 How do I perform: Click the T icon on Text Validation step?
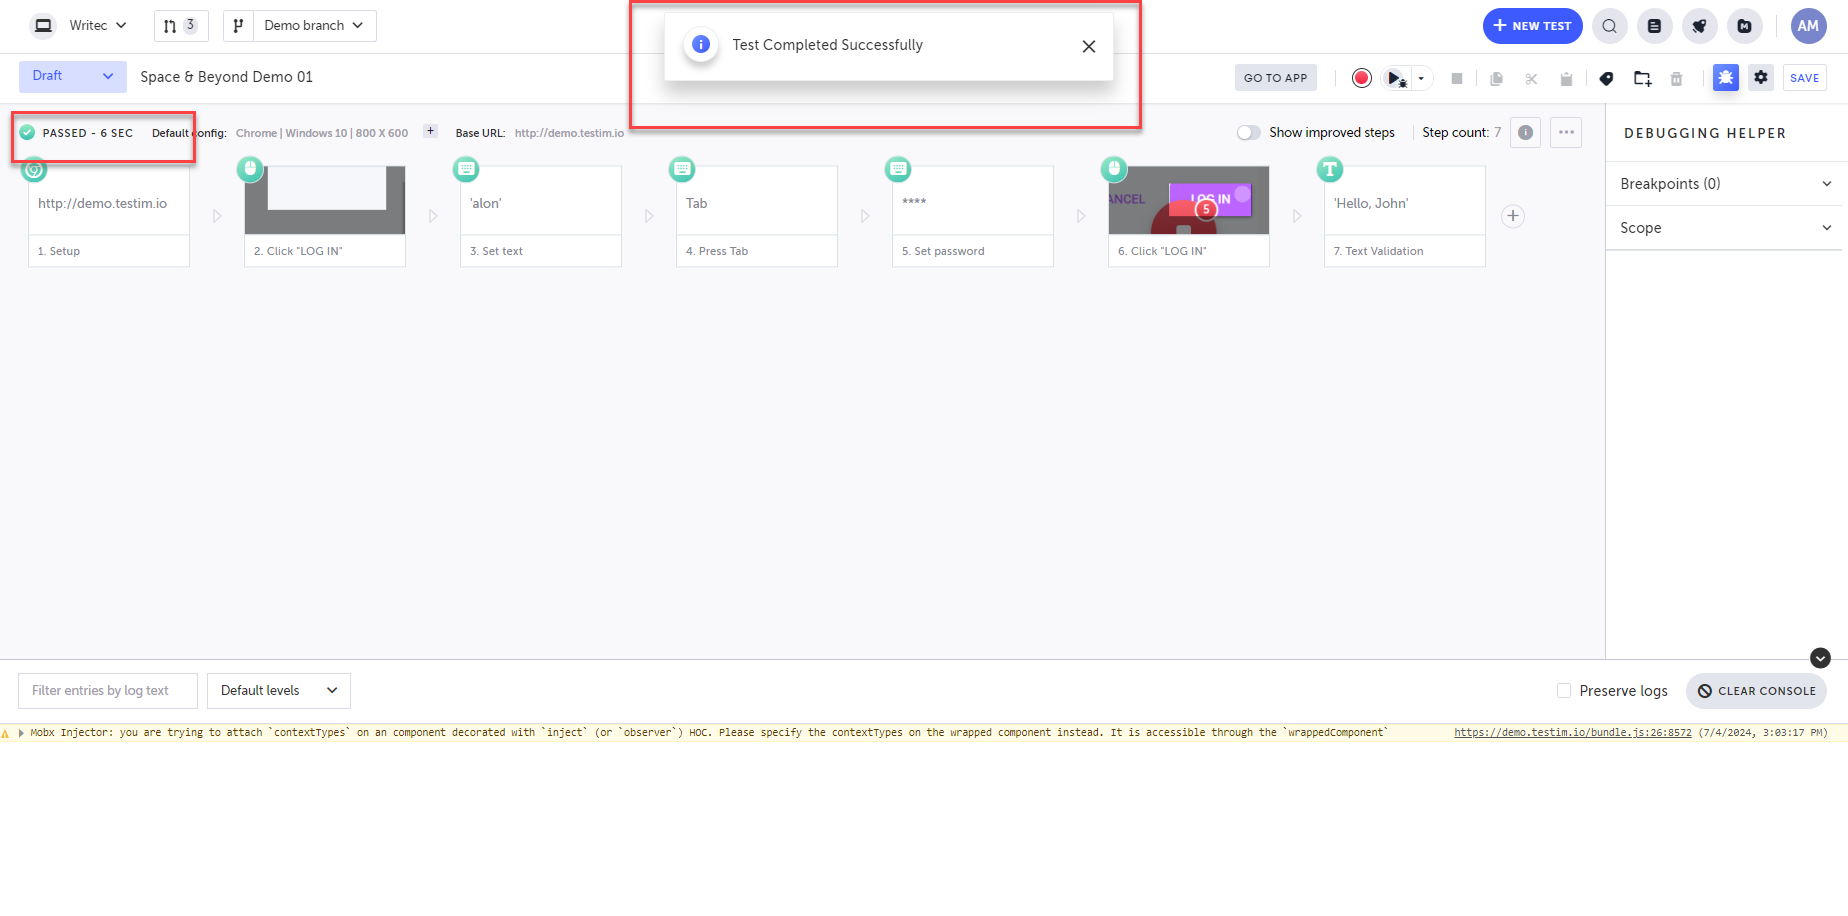point(1330,169)
